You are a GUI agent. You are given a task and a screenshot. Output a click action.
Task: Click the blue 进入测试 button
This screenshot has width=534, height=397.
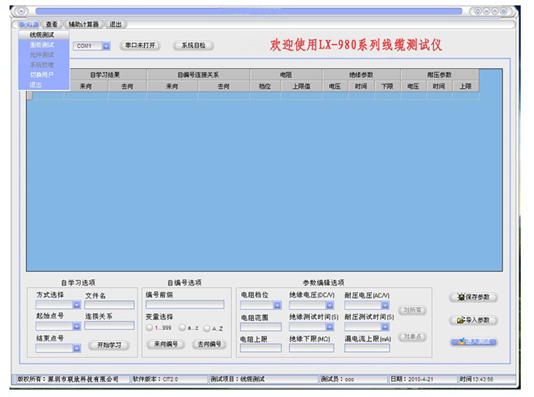tap(473, 342)
